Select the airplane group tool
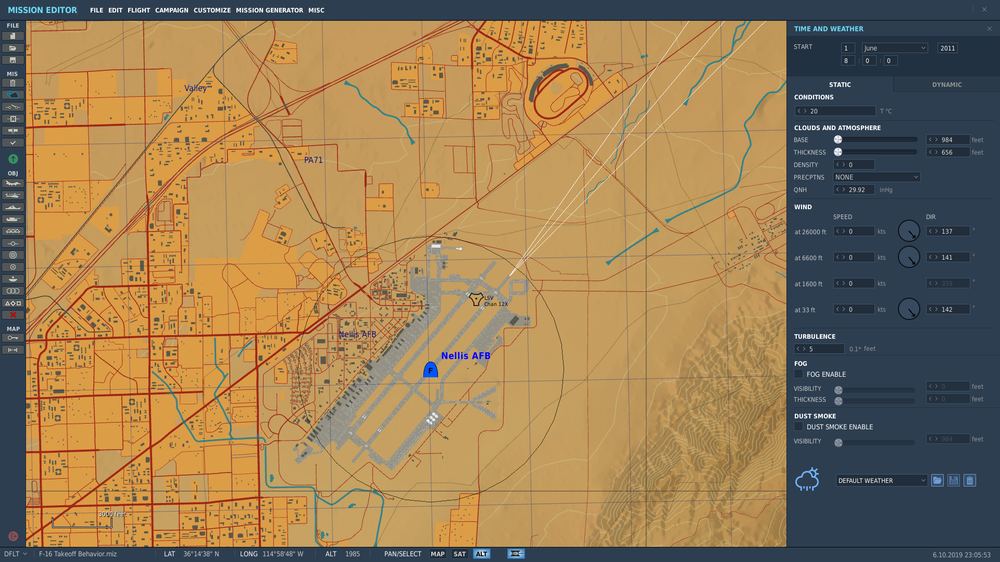The height and width of the screenshot is (562, 1000). [x=12, y=183]
